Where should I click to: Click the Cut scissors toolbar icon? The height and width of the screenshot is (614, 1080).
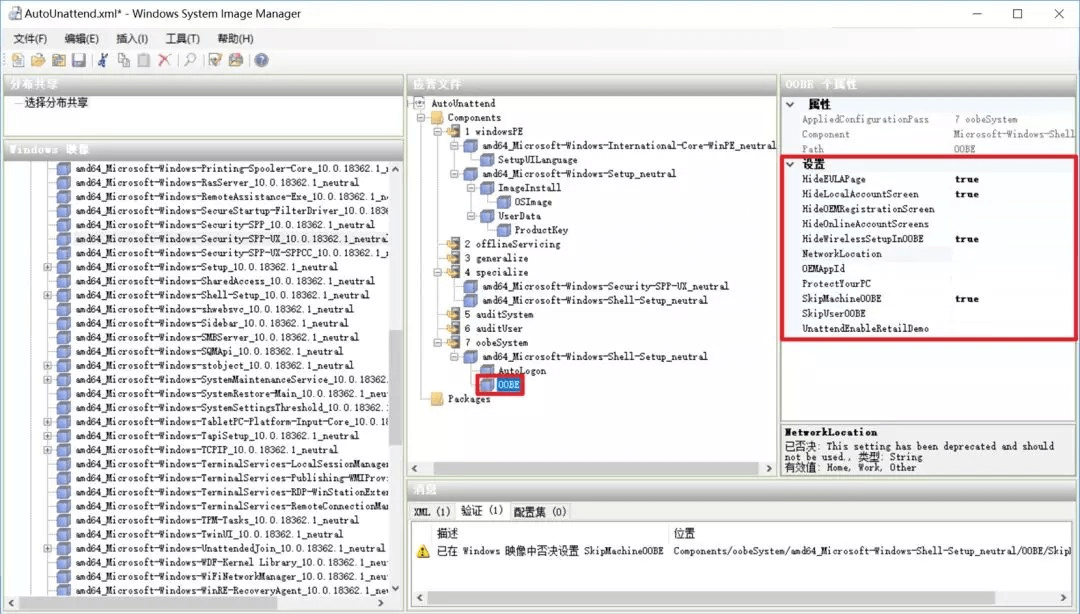[x=102, y=61]
